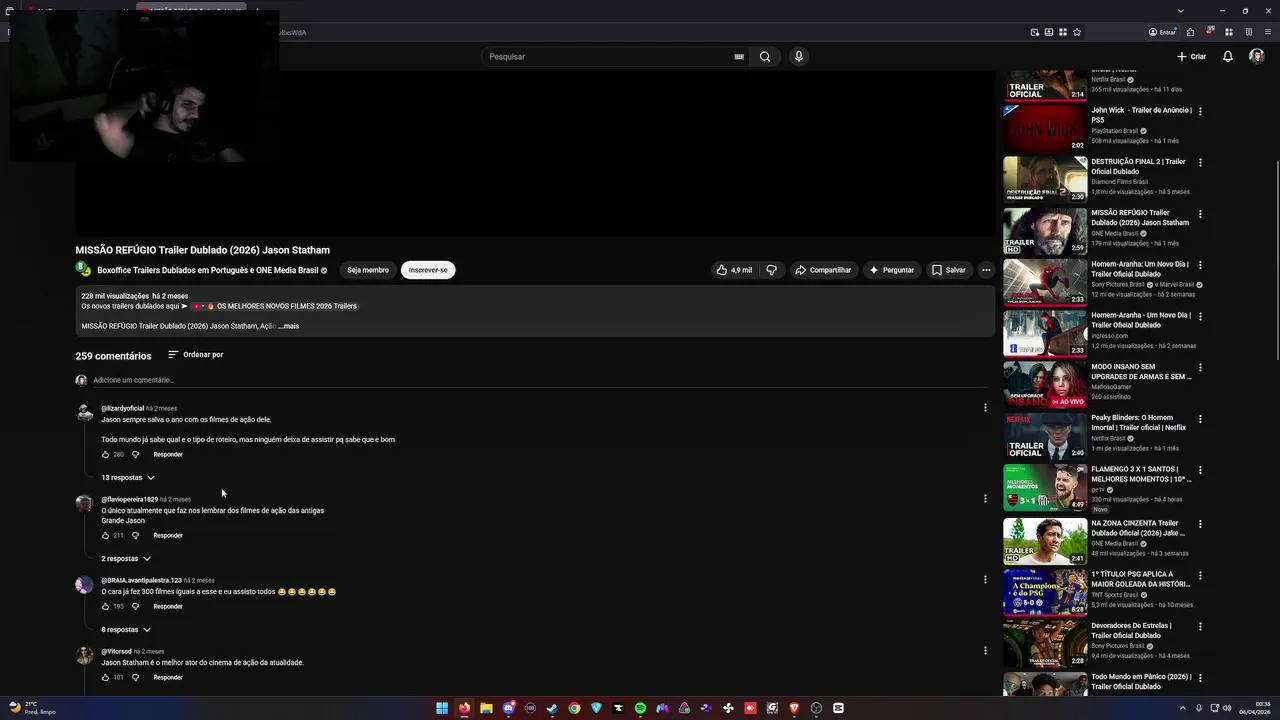The width and height of the screenshot is (1280, 720).
Task: Open the notifications bell
Action: point(1228,57)
